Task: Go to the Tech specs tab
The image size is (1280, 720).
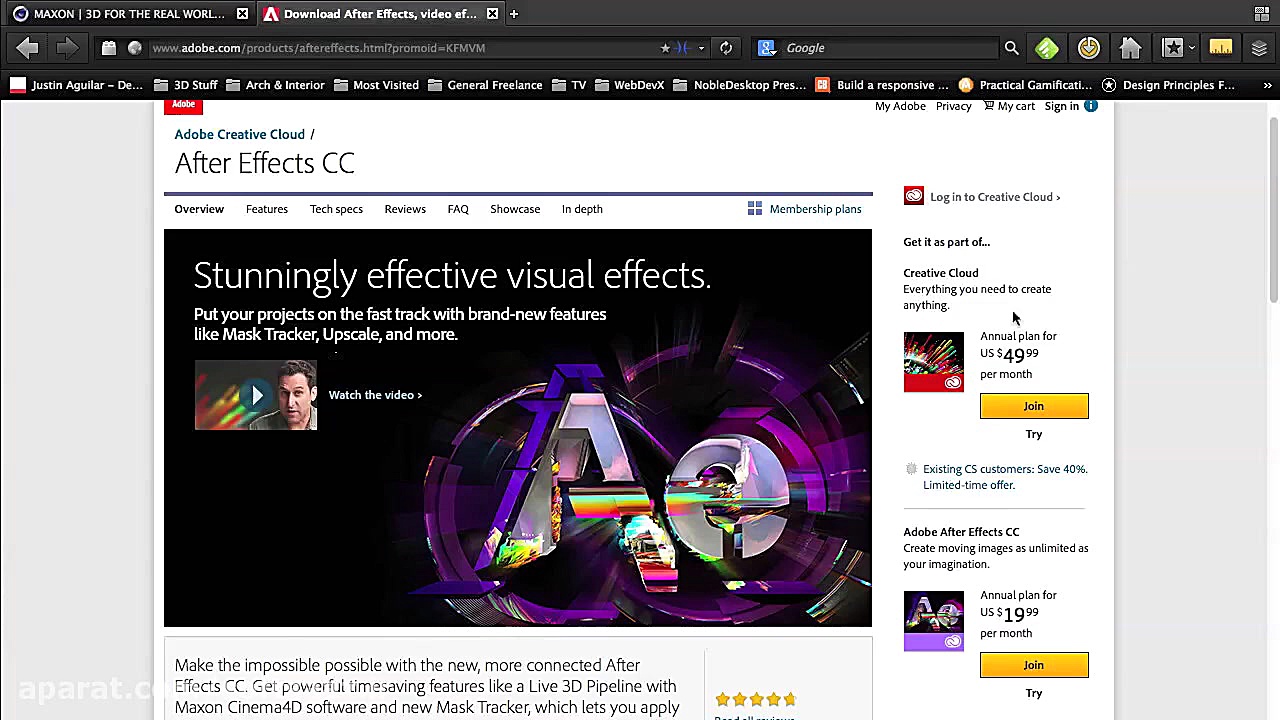Action: [336, 209]
